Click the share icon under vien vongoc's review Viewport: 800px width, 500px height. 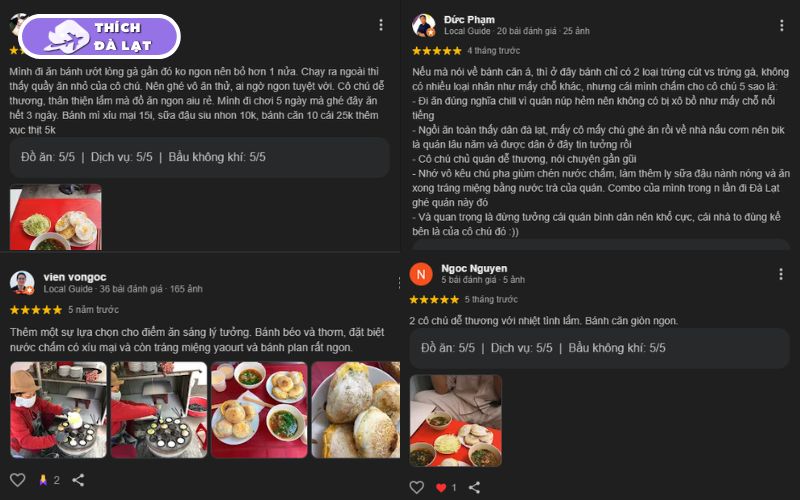pyautogui.click(x=78, y=480)
